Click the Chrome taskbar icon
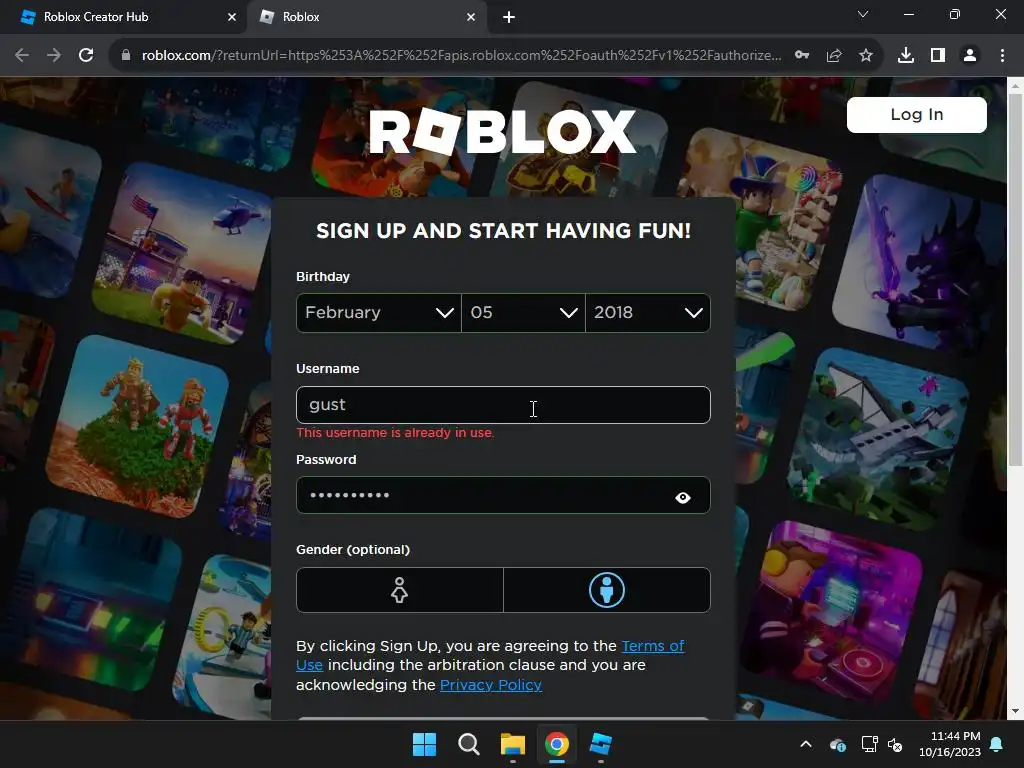This screenshot has height=768, width=1024. [557, 744]
